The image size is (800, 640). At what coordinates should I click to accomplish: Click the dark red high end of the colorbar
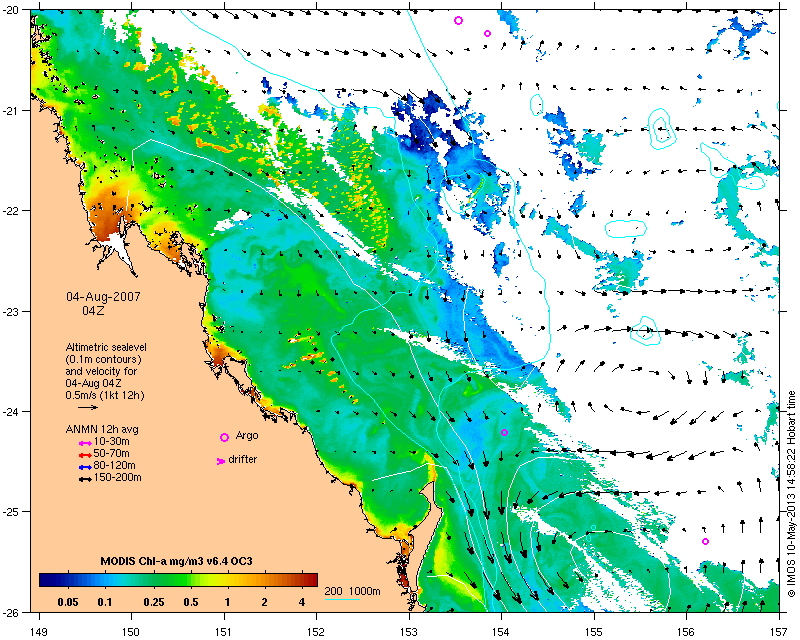(309, 580)
